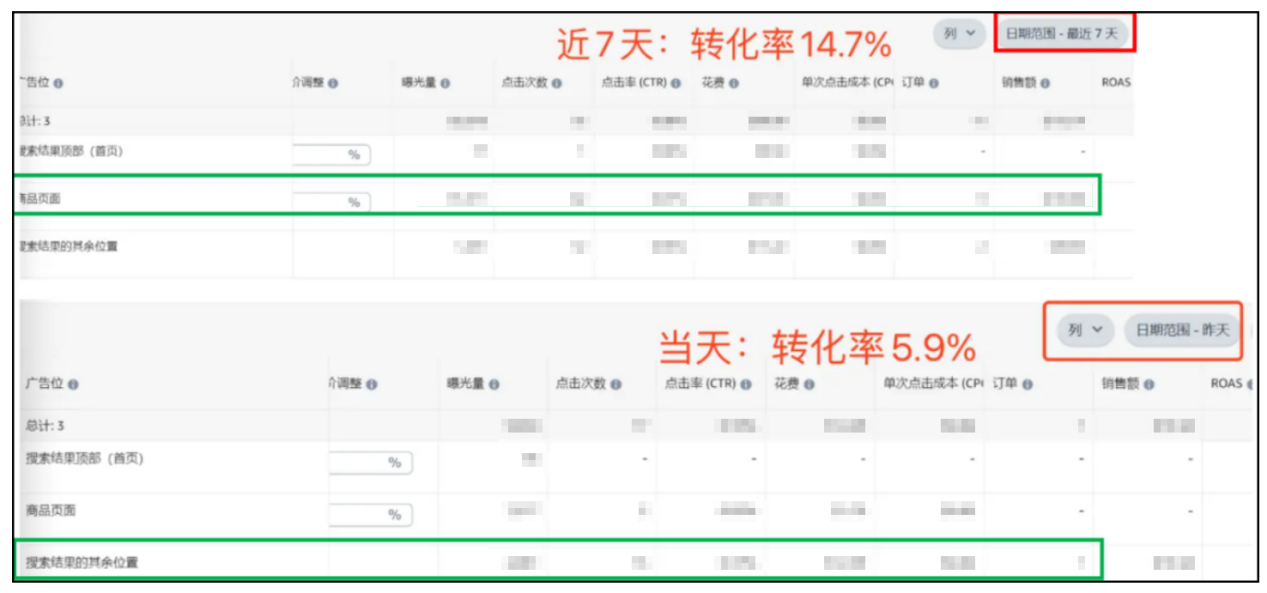This screenshot has width=1267, height=593.
Task: Click info icon beside 价调整 in yesterday table
Action: pos(372,384)
